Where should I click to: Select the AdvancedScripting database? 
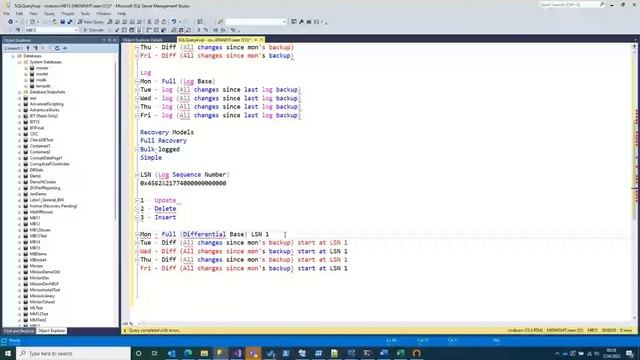tap(47, 104)
